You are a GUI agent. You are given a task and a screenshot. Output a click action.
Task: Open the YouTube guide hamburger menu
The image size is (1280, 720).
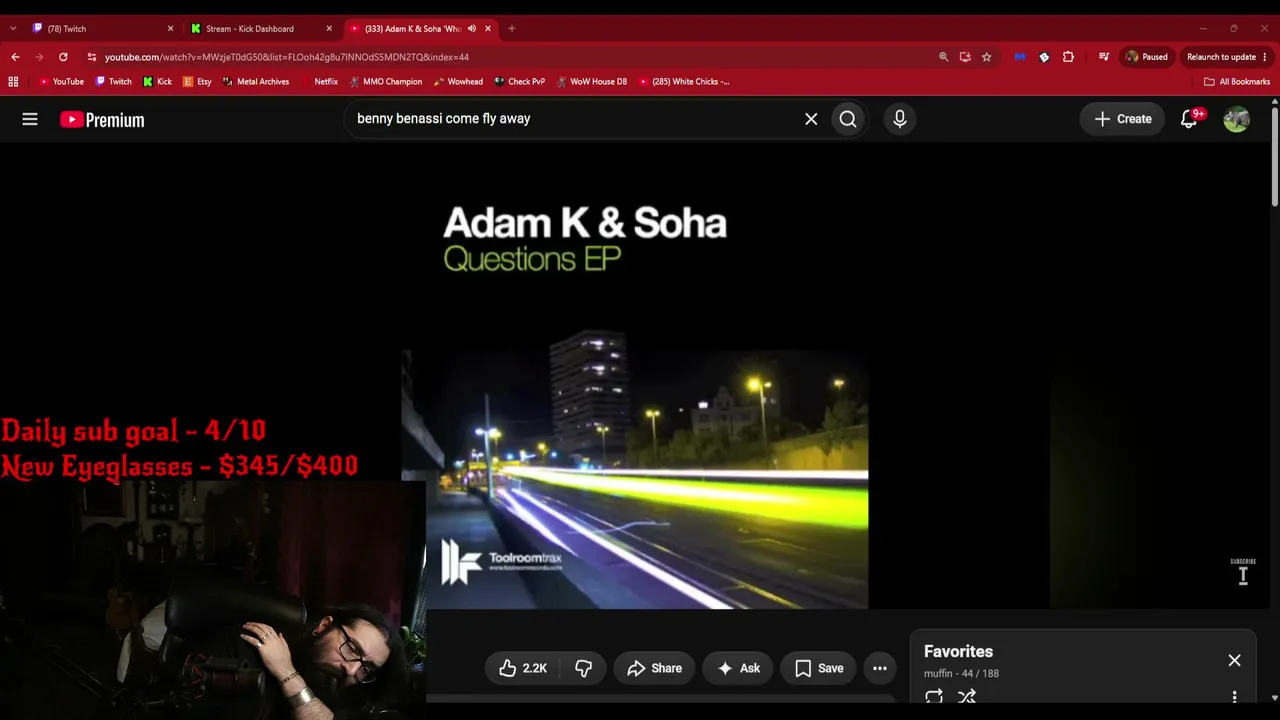(x=30, y=119)
